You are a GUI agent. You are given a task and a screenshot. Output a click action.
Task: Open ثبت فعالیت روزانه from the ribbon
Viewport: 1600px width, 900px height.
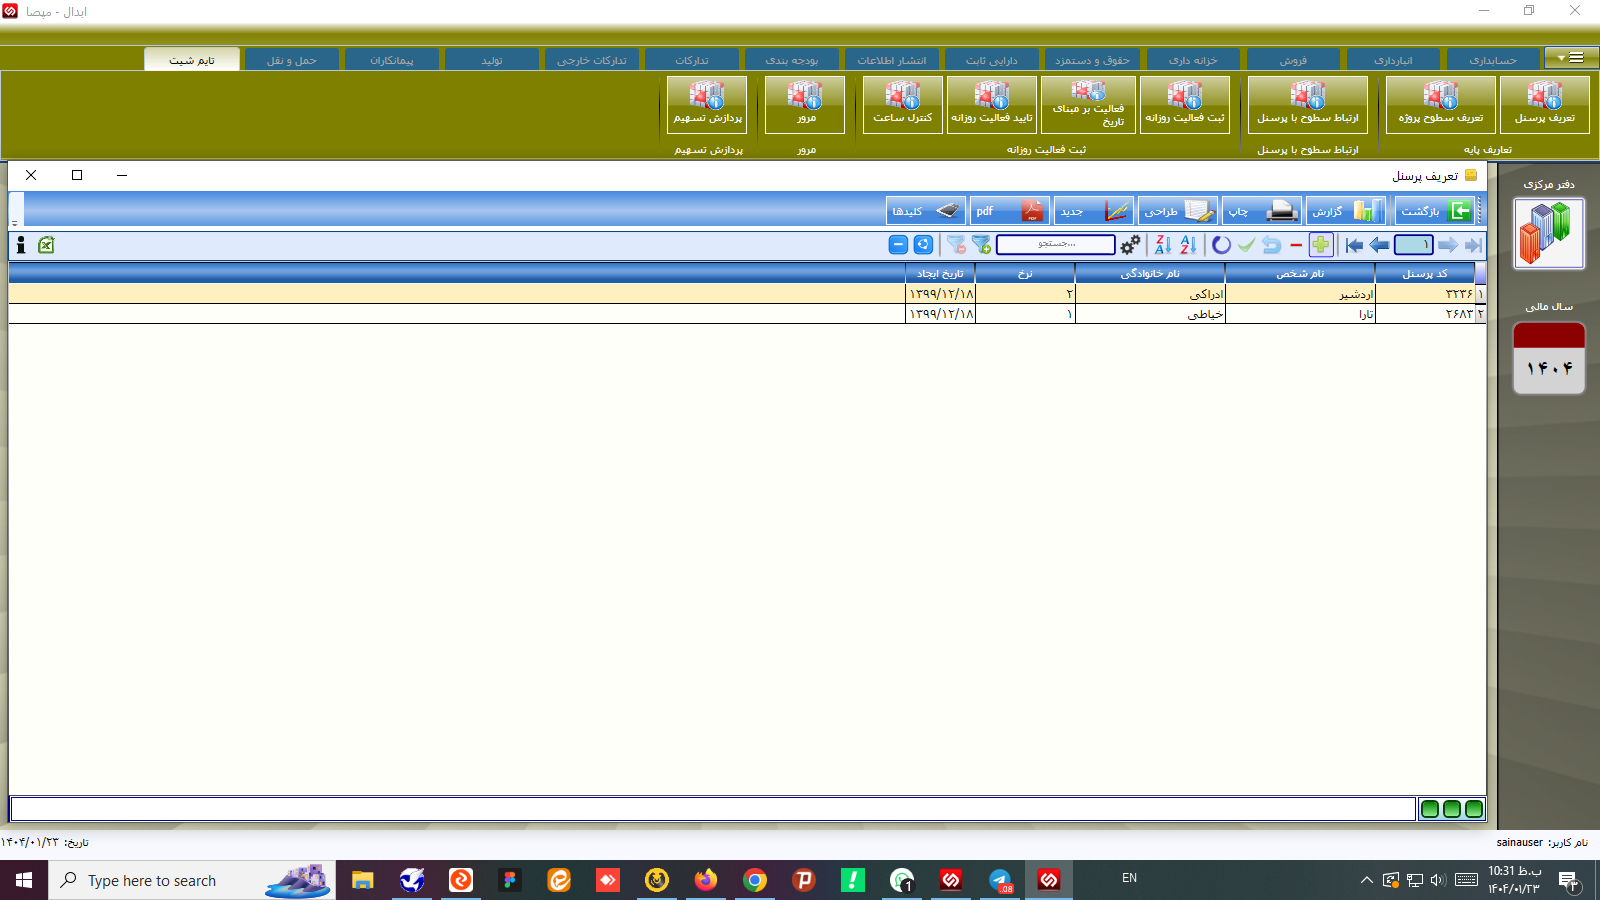(1185, 103)
